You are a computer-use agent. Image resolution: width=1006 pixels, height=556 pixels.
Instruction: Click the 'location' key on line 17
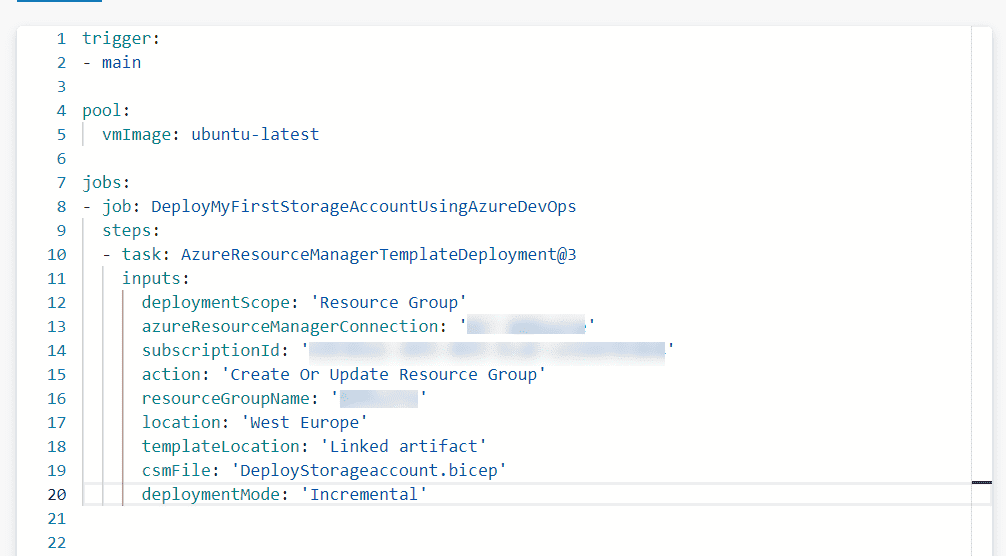(180, 423)
